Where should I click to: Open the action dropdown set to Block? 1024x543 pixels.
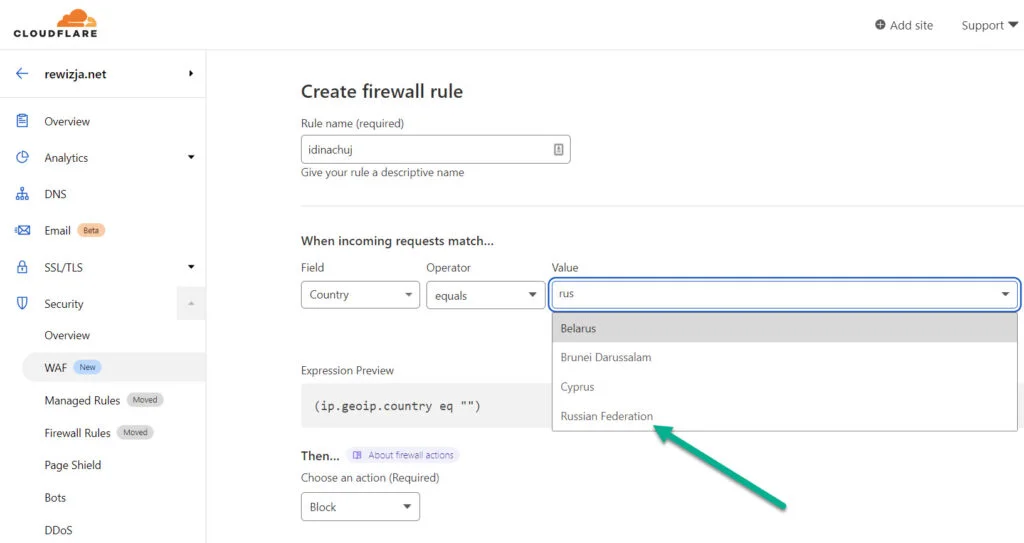[360, 507]
